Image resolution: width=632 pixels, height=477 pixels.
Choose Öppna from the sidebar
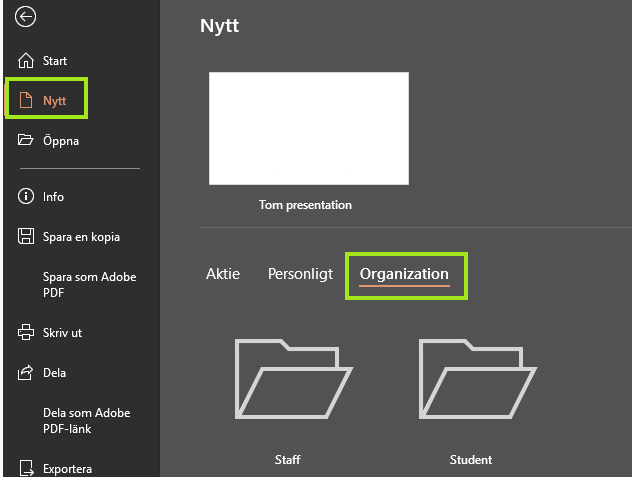(61, 141)
